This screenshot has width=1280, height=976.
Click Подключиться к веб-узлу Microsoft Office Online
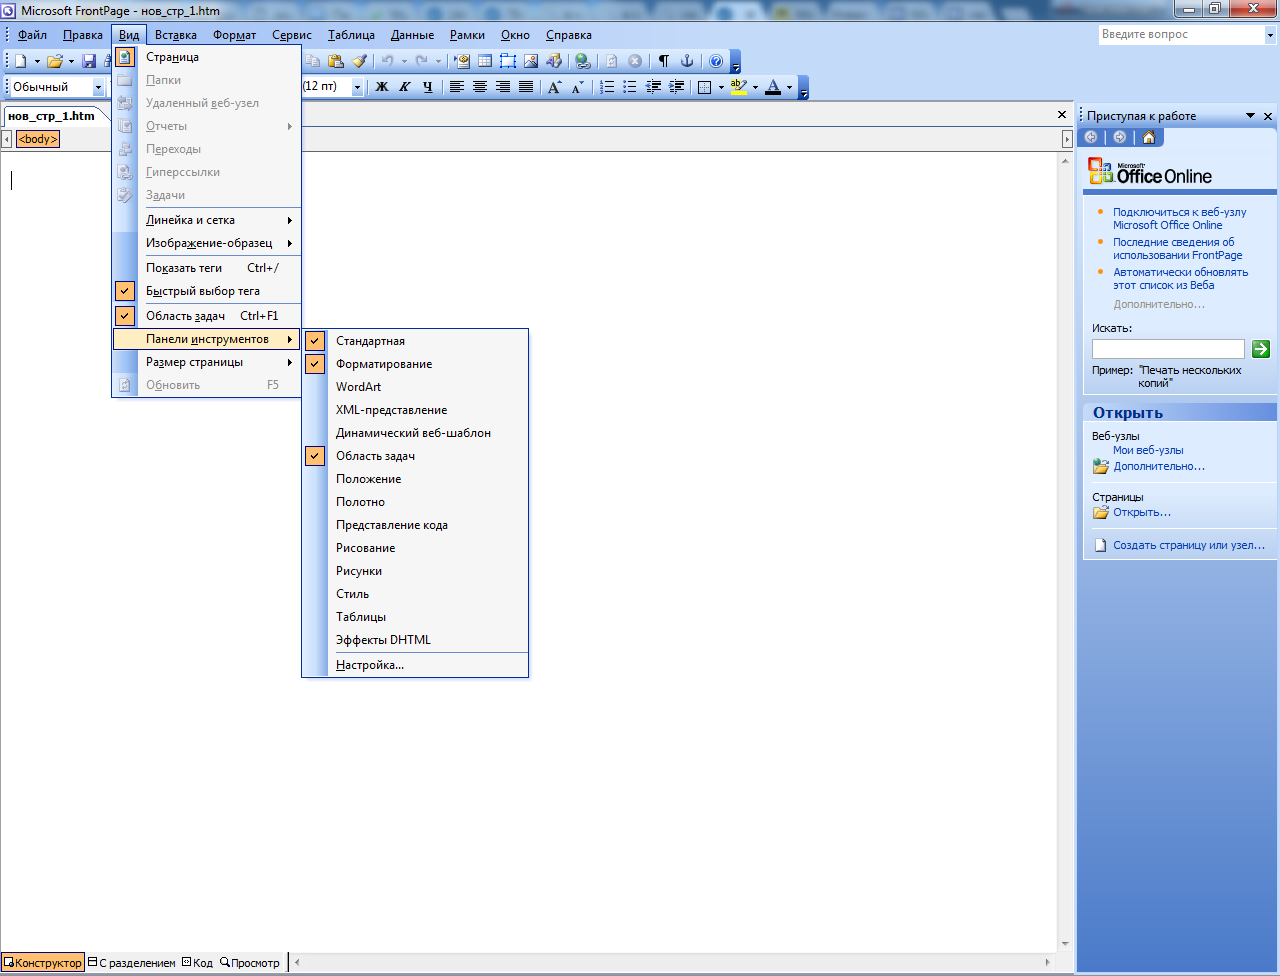click(1180, 218)
